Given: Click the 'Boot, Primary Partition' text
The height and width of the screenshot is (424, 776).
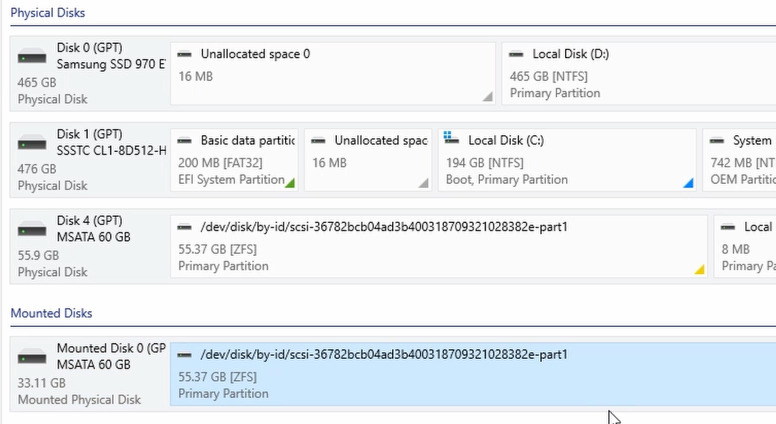Looking at the screenshot, I should point(507,180).
